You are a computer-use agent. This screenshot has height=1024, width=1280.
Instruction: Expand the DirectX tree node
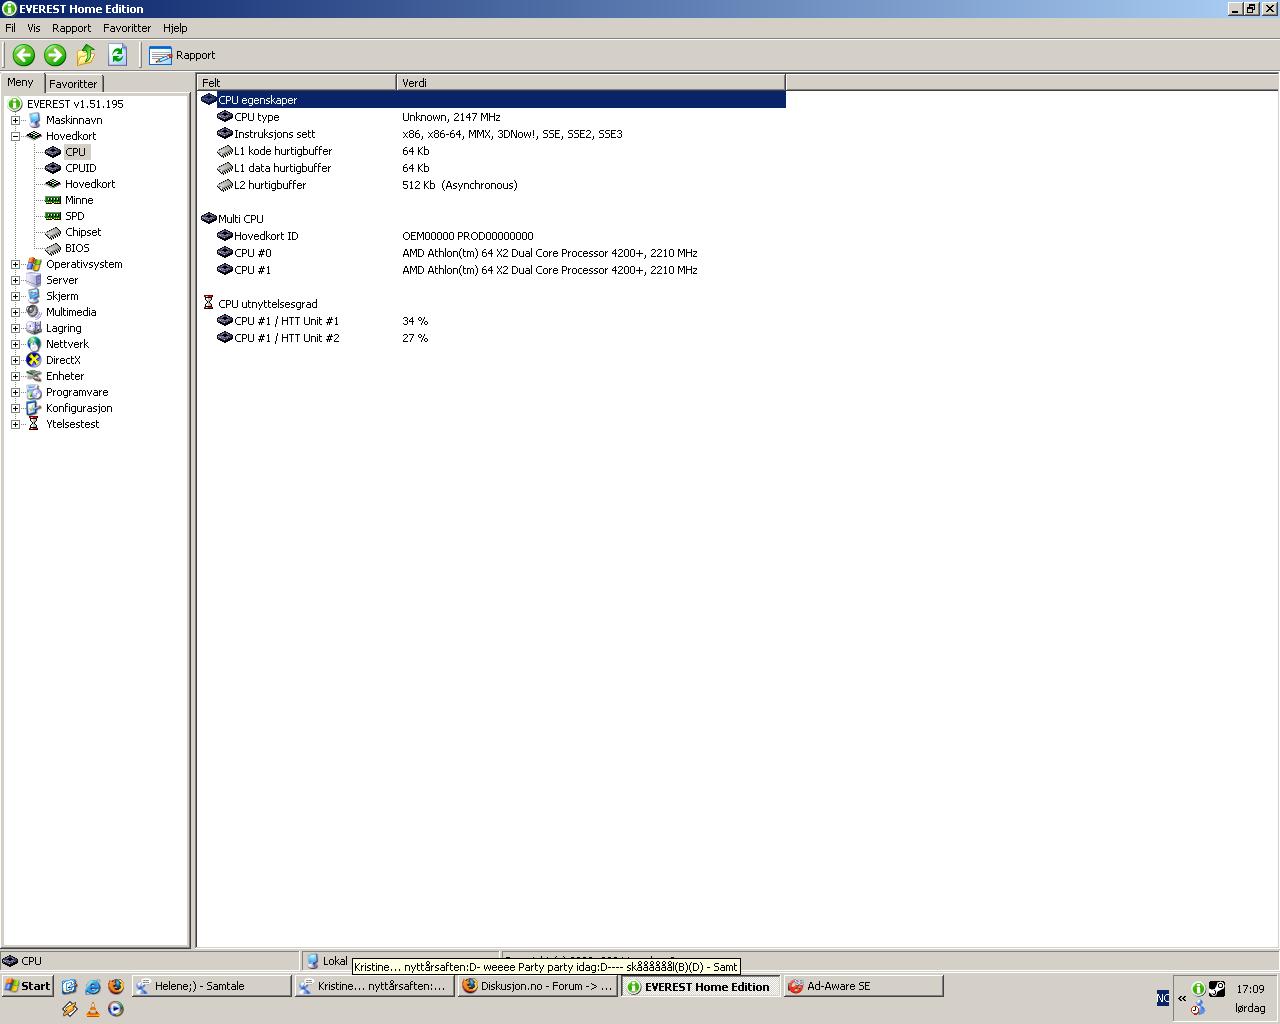15,360
